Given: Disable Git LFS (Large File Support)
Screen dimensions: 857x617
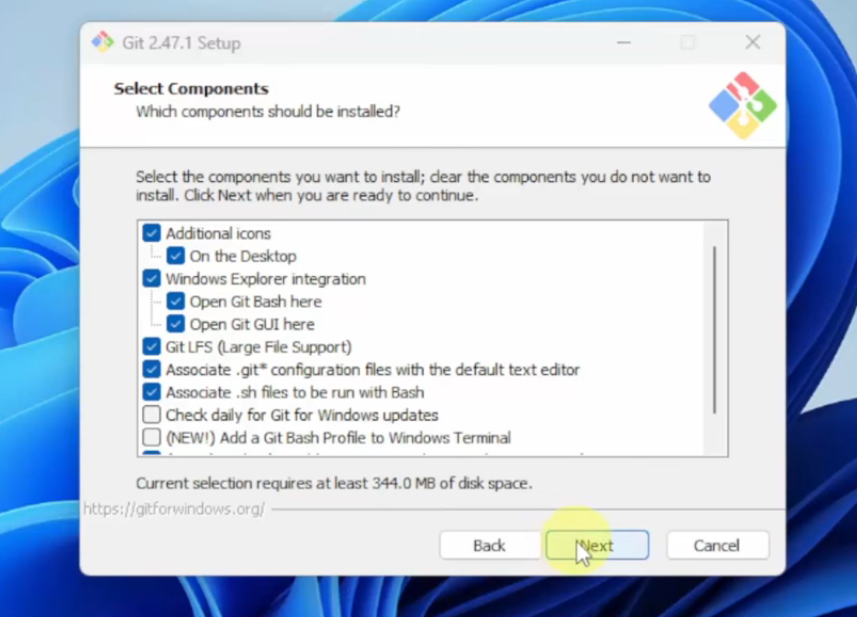Looking at the screenshot, I should (x=151, y=346).
